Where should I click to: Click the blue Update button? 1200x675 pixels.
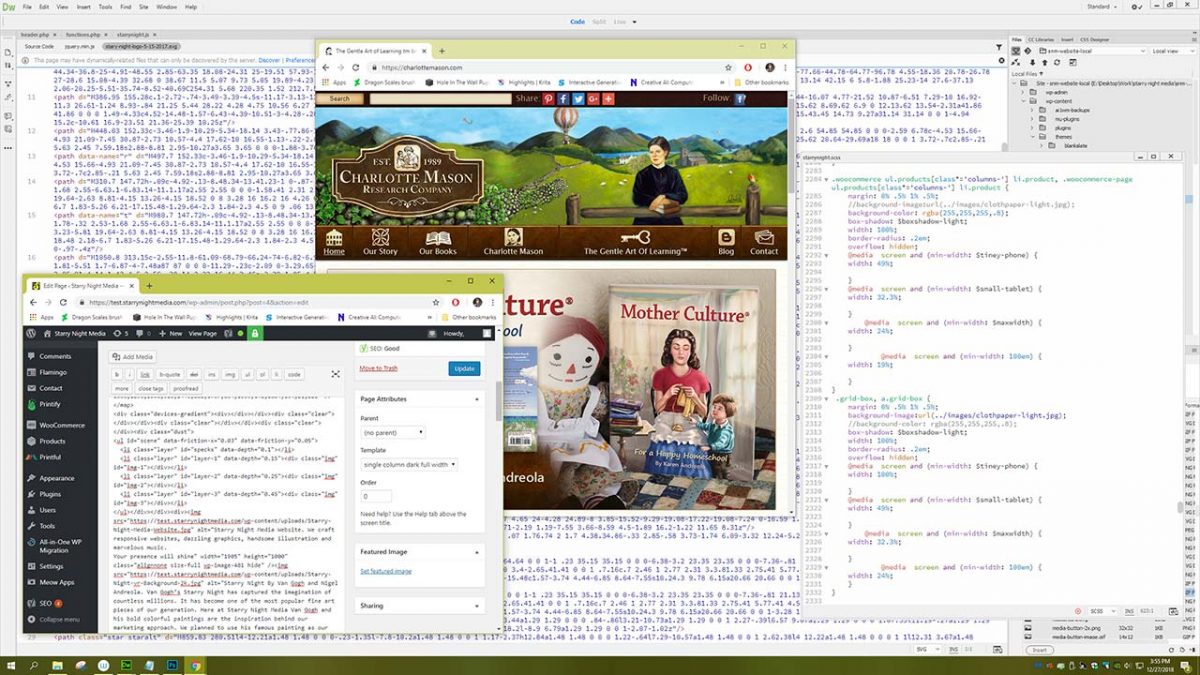click(x=464, y=368)
